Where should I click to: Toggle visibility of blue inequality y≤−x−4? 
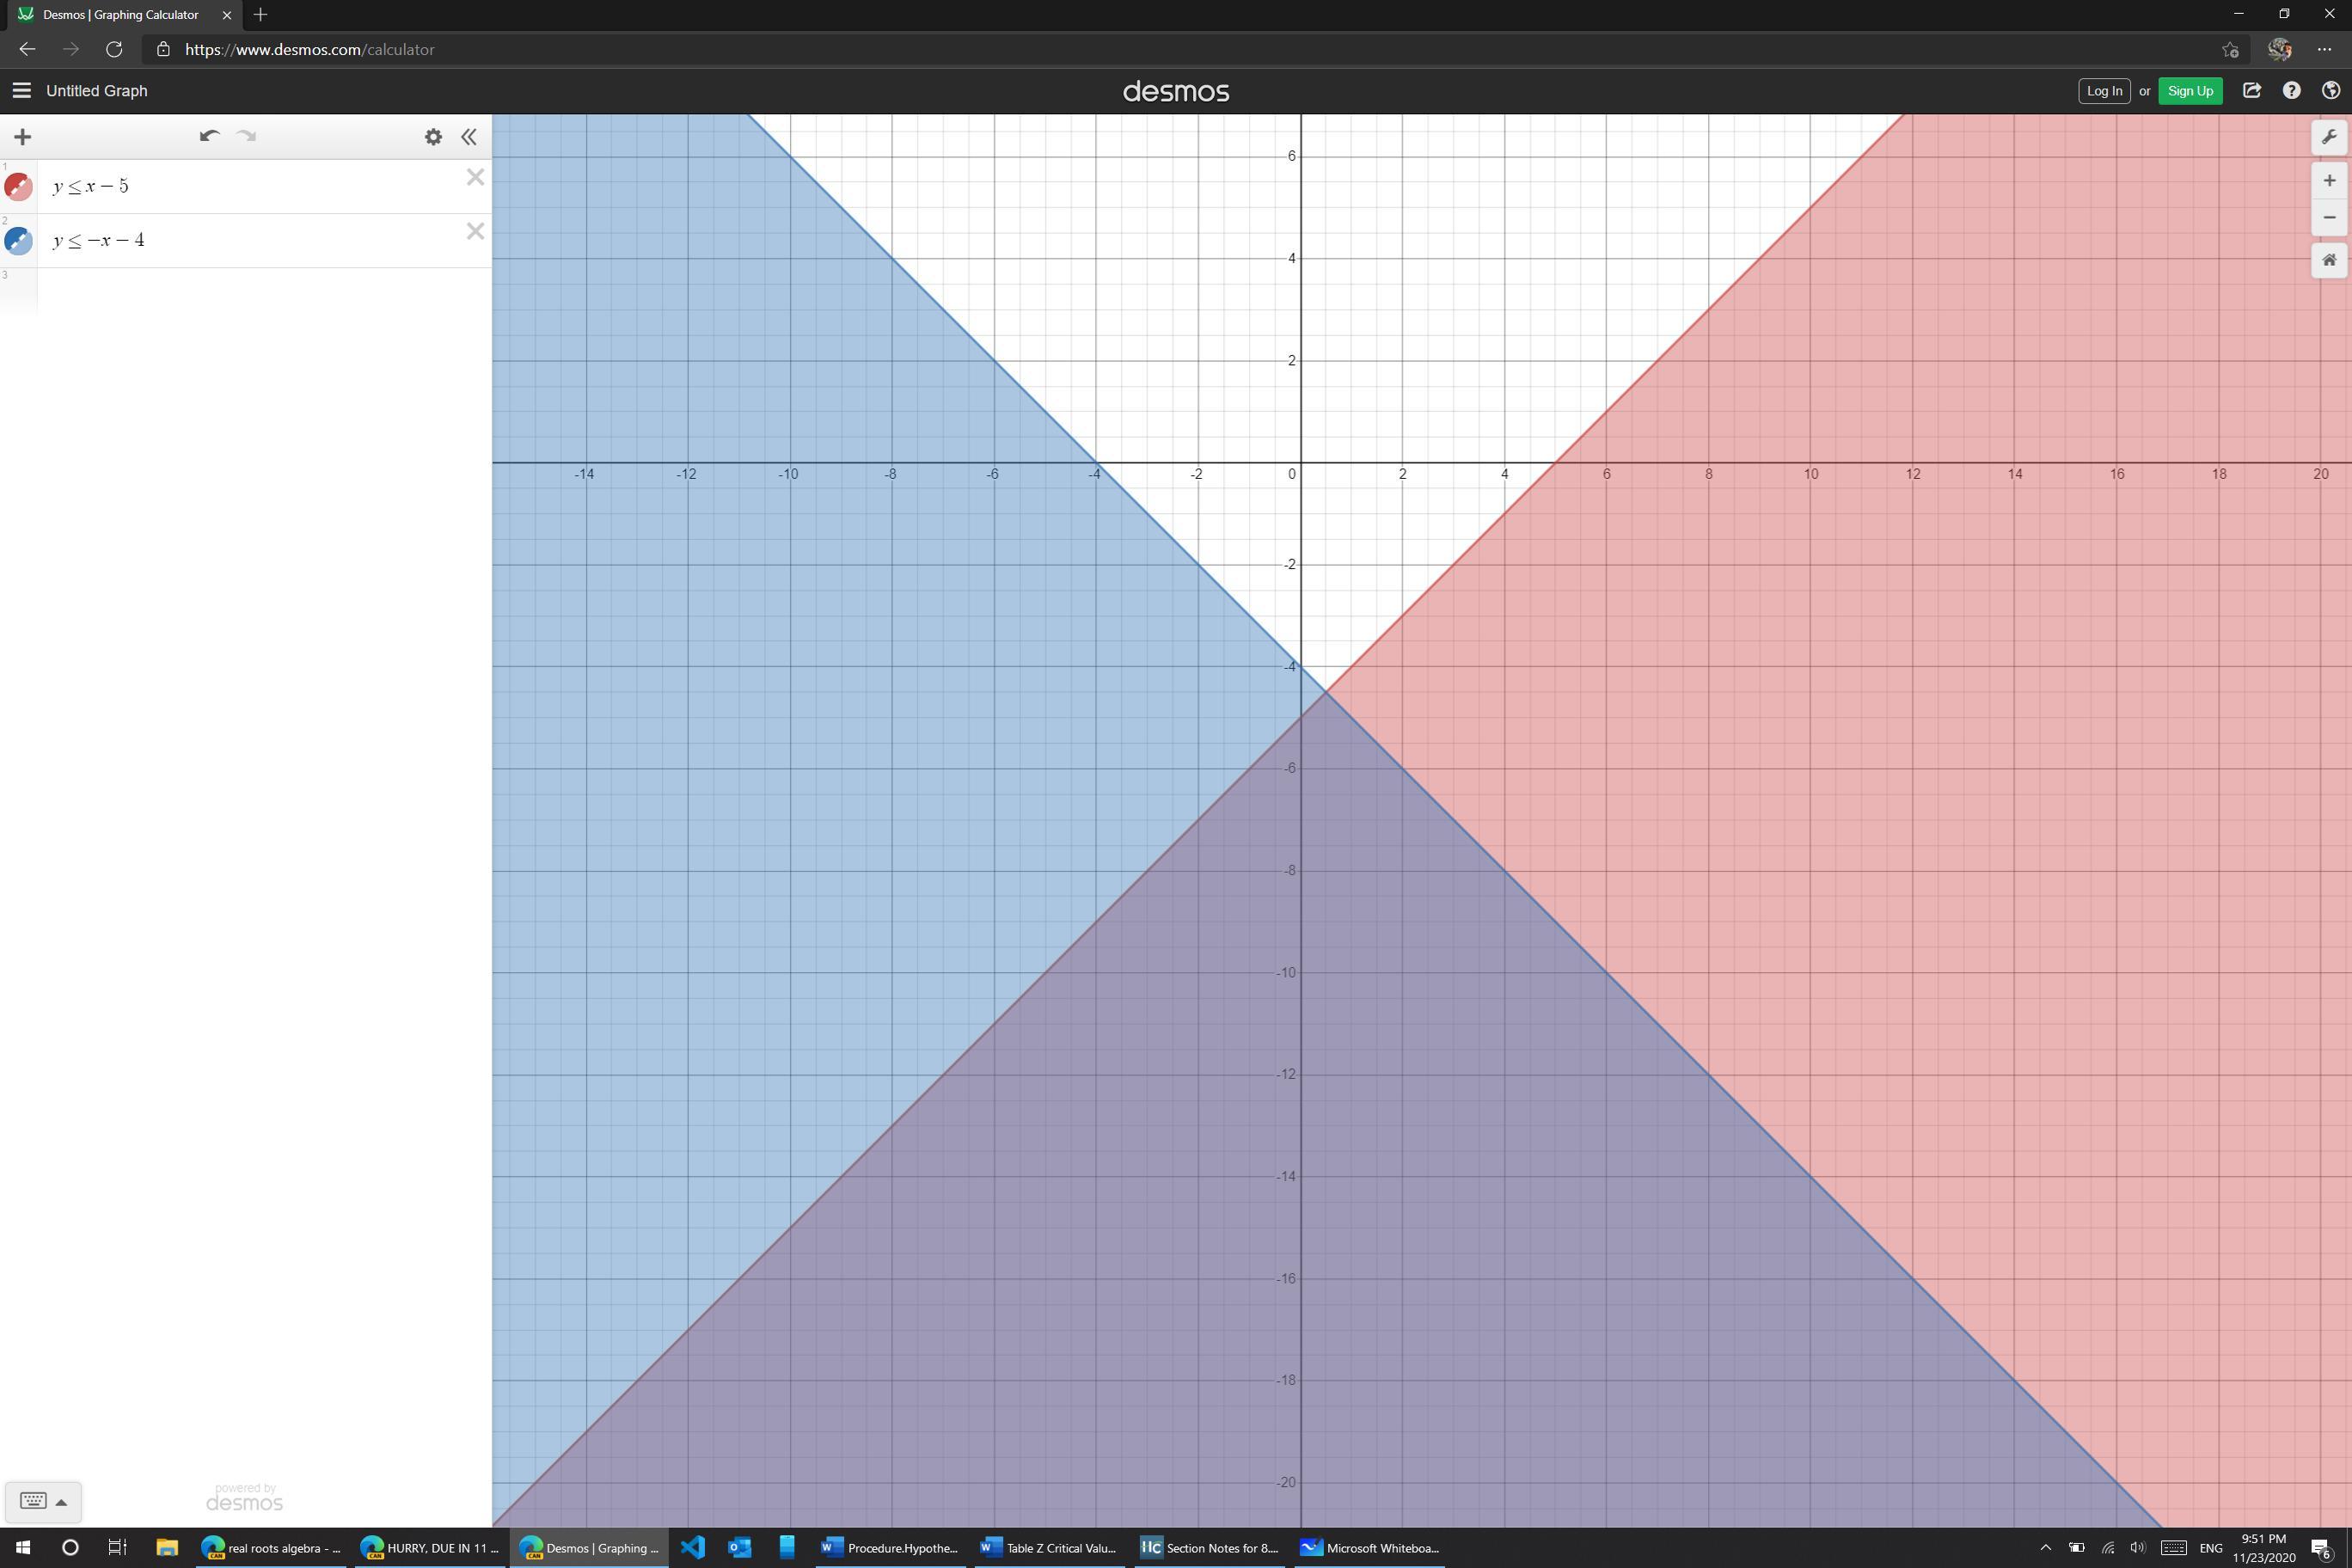[x=18, y=241]
